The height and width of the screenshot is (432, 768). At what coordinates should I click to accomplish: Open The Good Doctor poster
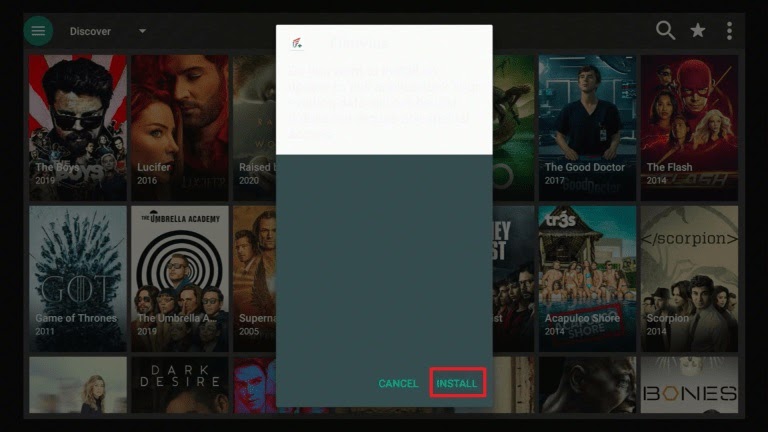[x=587, y=127]
